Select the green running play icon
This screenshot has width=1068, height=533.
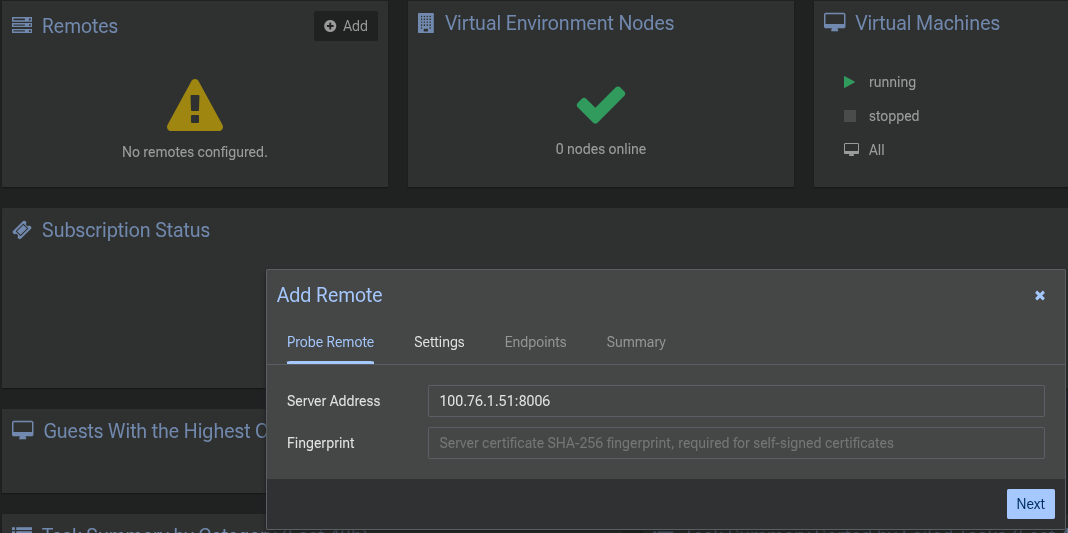850,82
